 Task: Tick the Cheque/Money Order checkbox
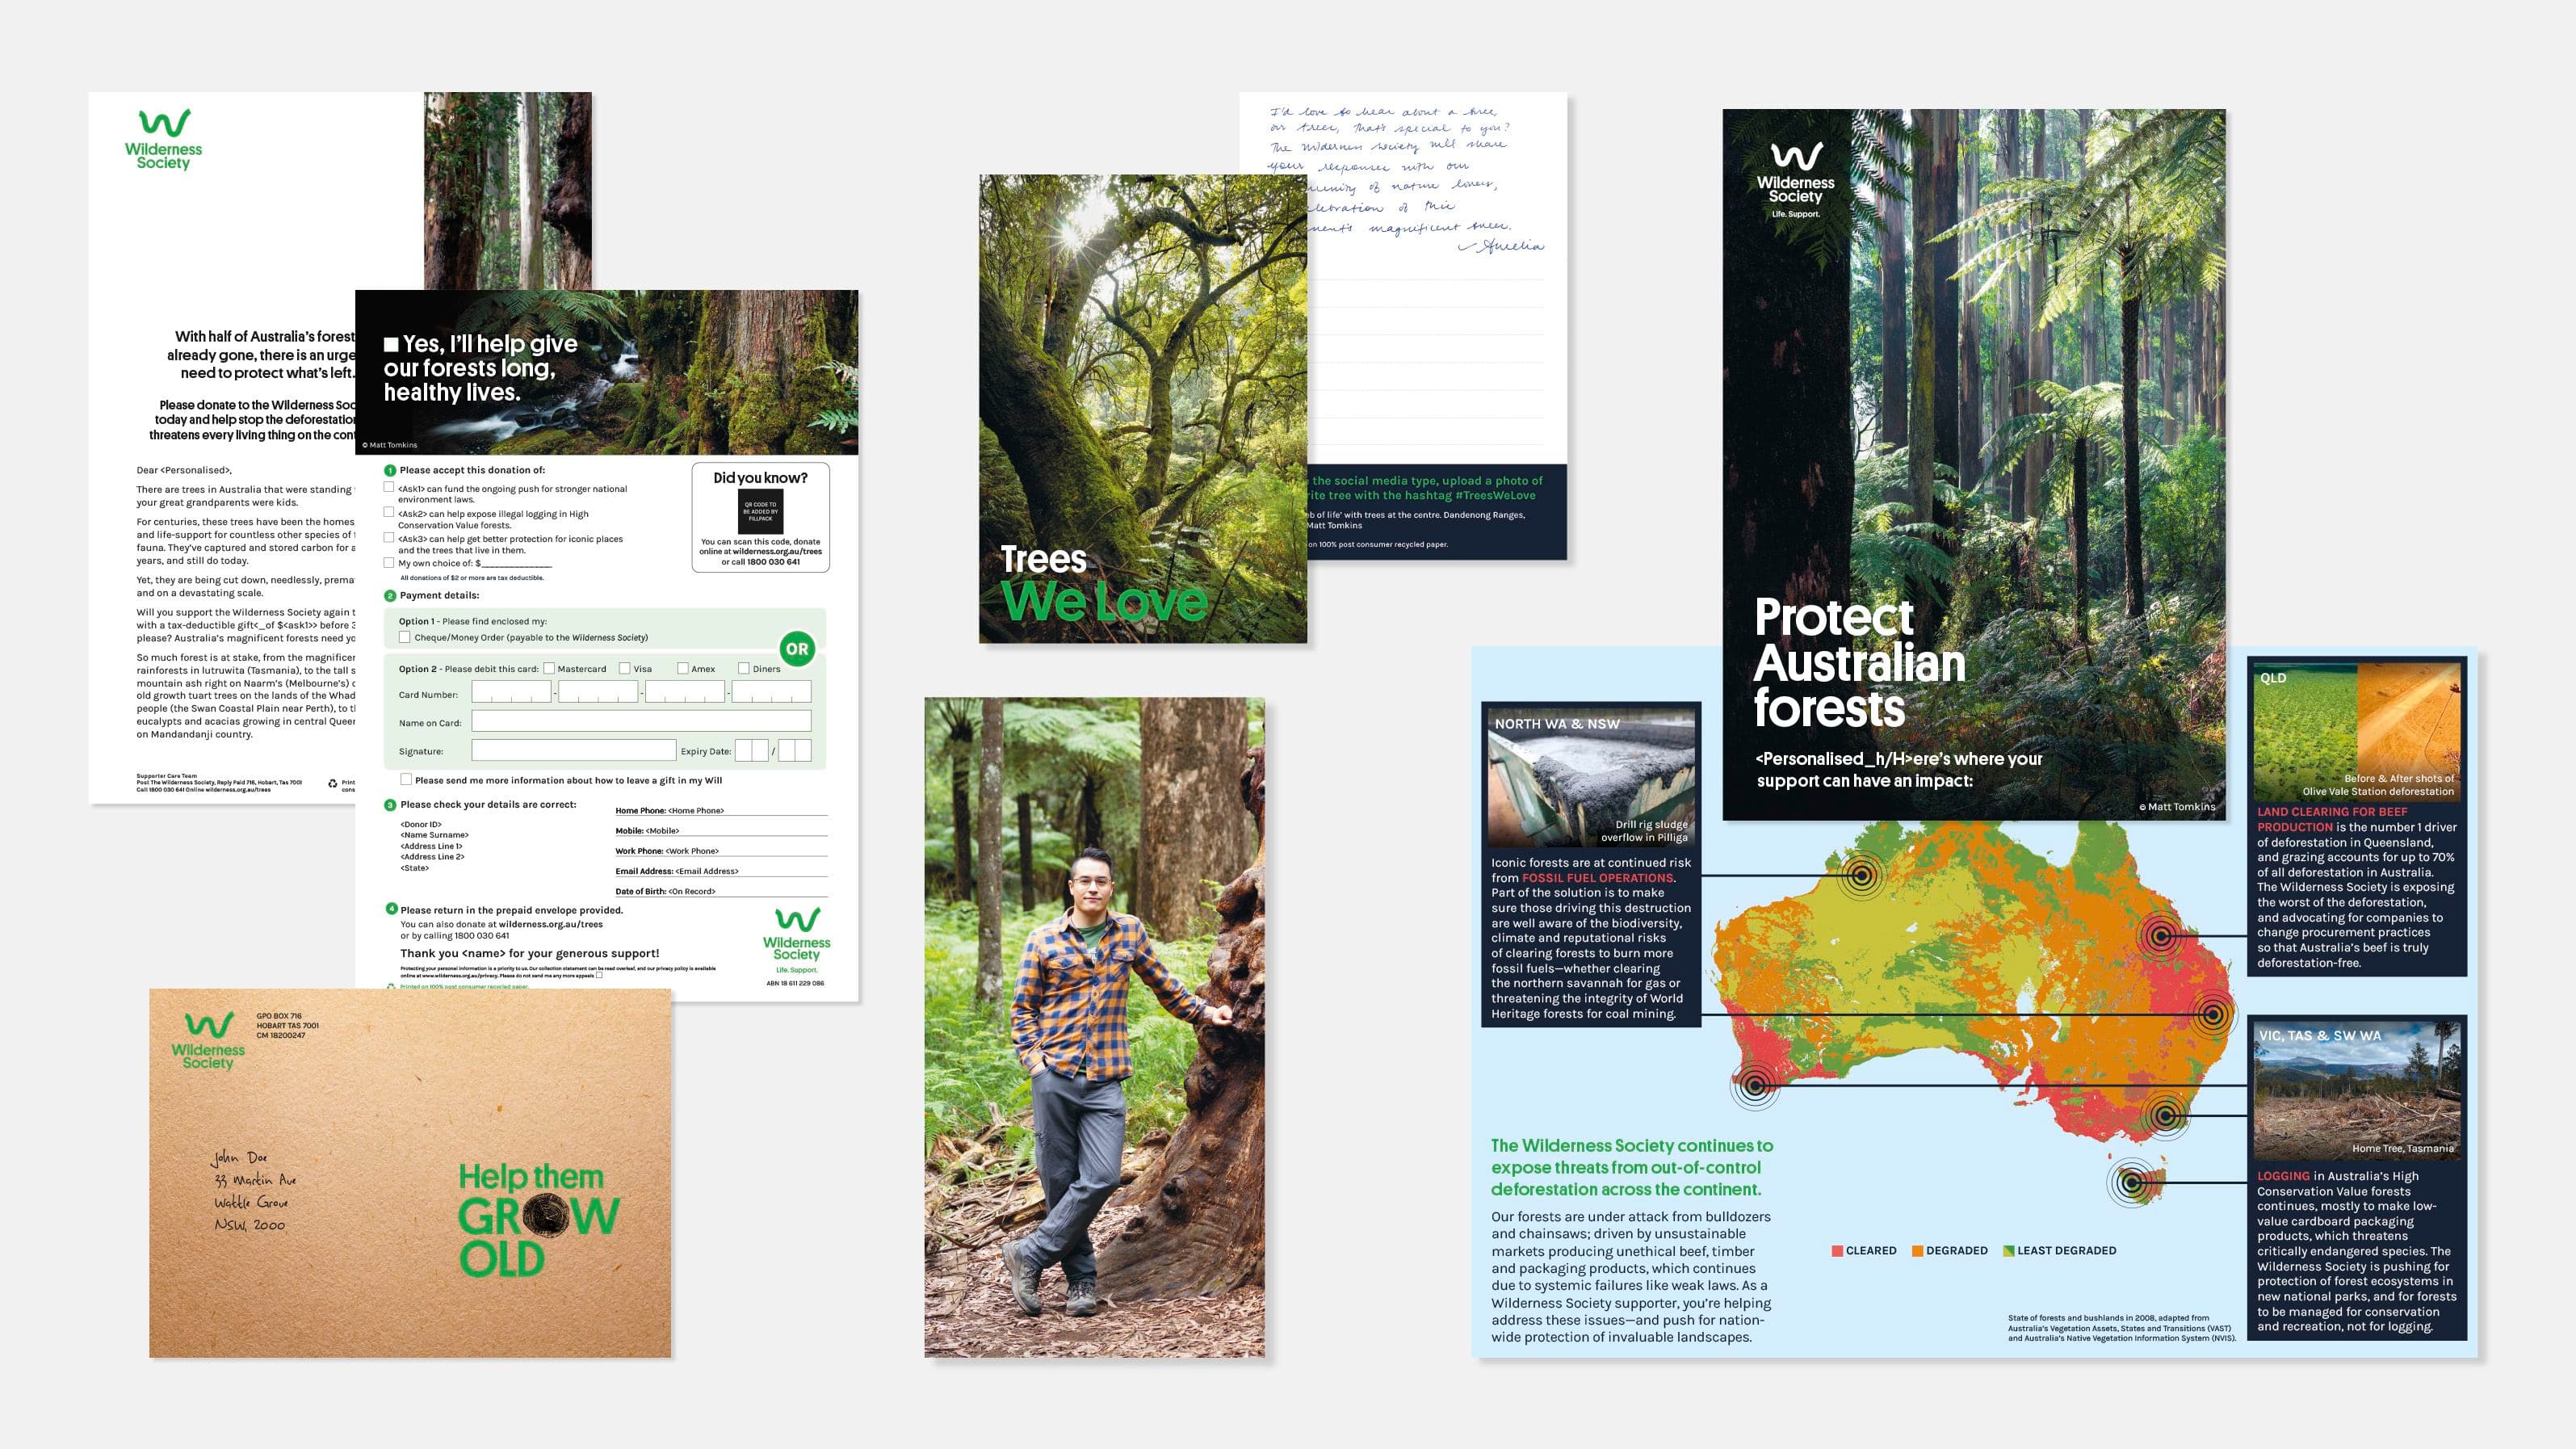(x=405, y=637)
